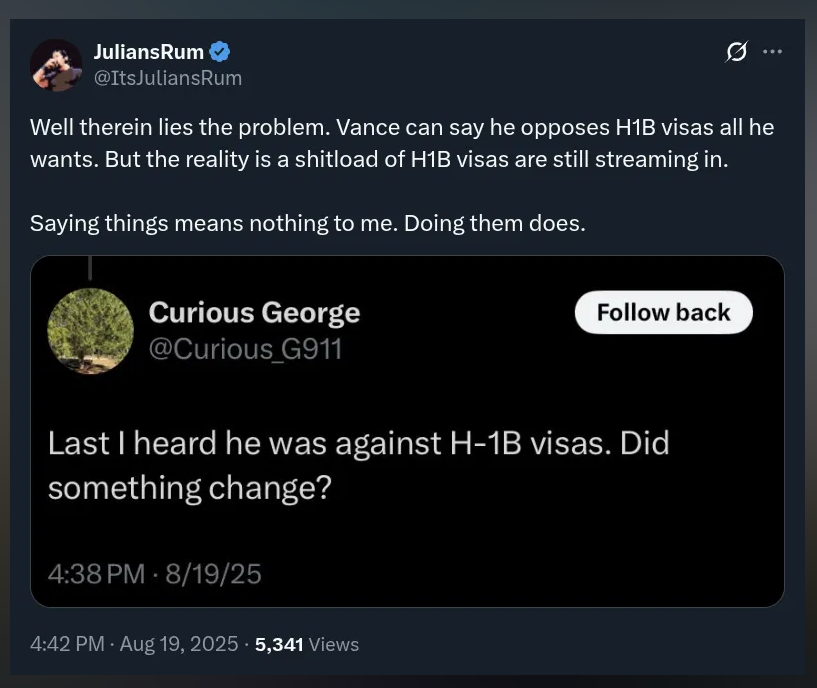Open the three-dot more options menu
817x688 pixels.
click(772, 52)
